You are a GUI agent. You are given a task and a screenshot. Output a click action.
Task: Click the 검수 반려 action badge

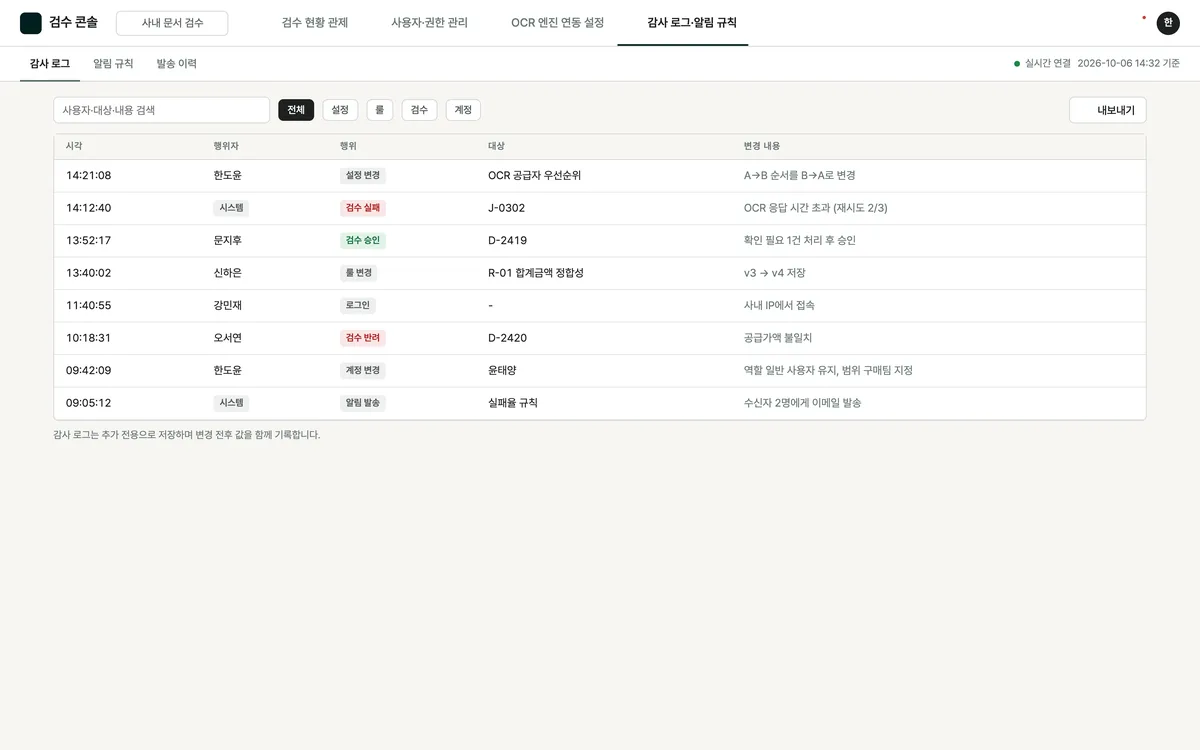[363, 338]
